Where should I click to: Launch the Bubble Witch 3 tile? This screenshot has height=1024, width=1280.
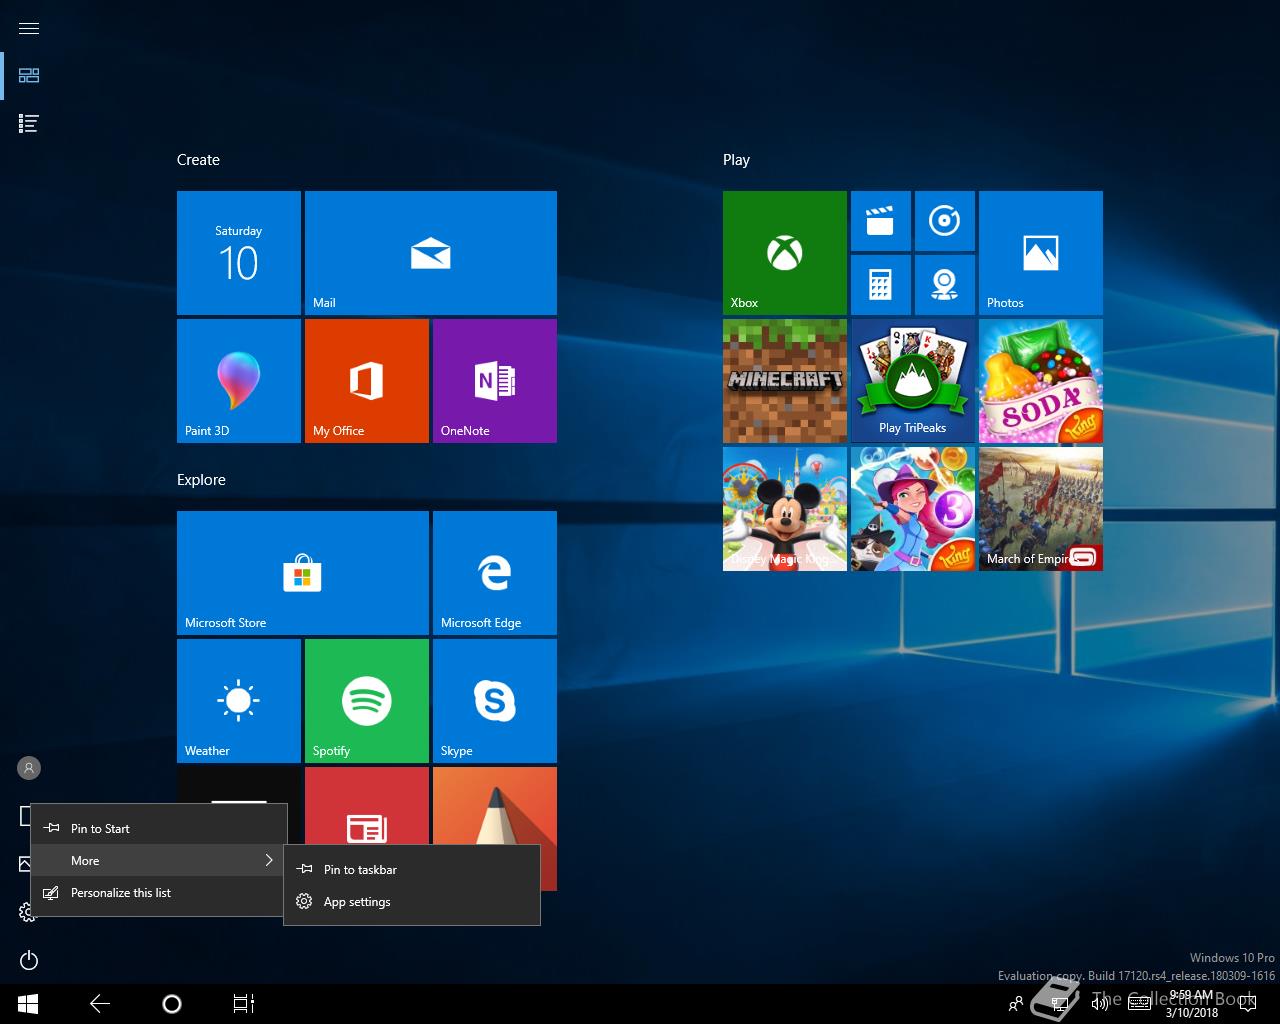[x=913, y=509]
